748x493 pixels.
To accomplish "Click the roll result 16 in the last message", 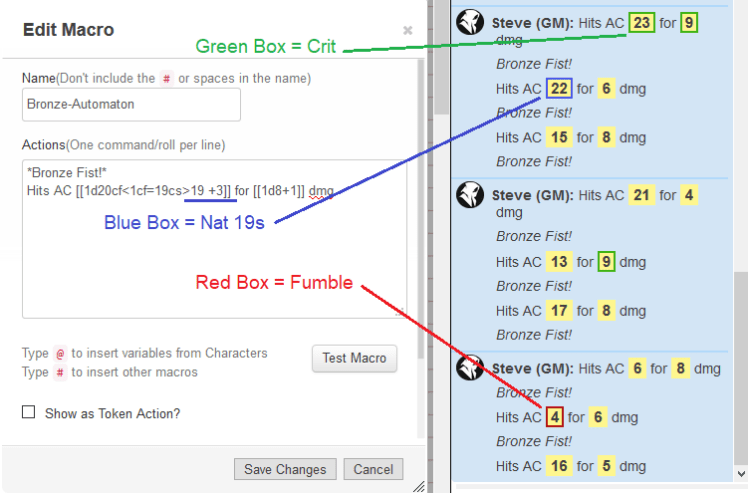I will click(x=559, y=465).
